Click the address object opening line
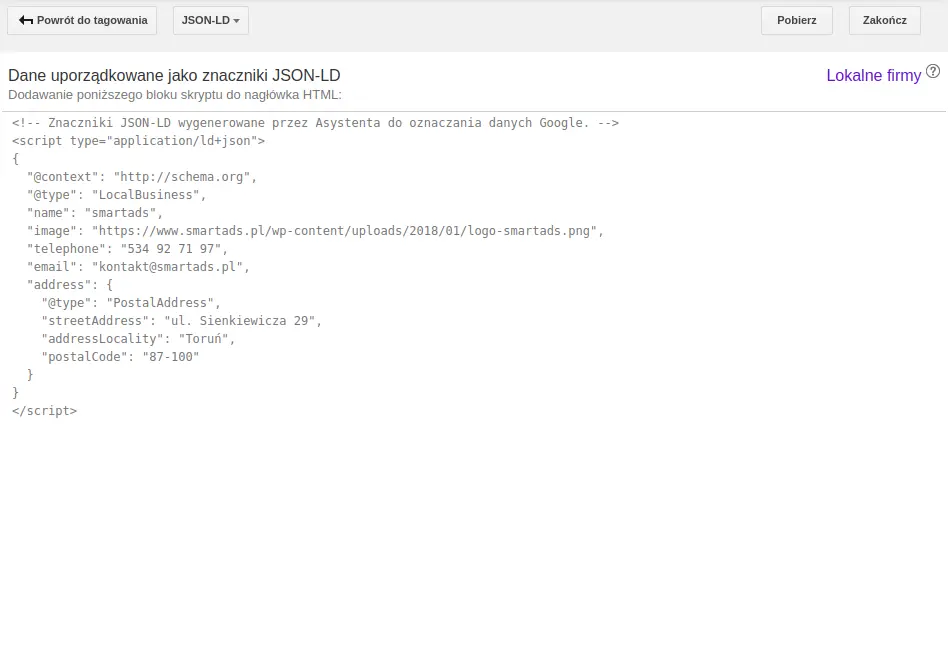Image resolution: width=948 pixels, height=655 pixels. point(69,285)
